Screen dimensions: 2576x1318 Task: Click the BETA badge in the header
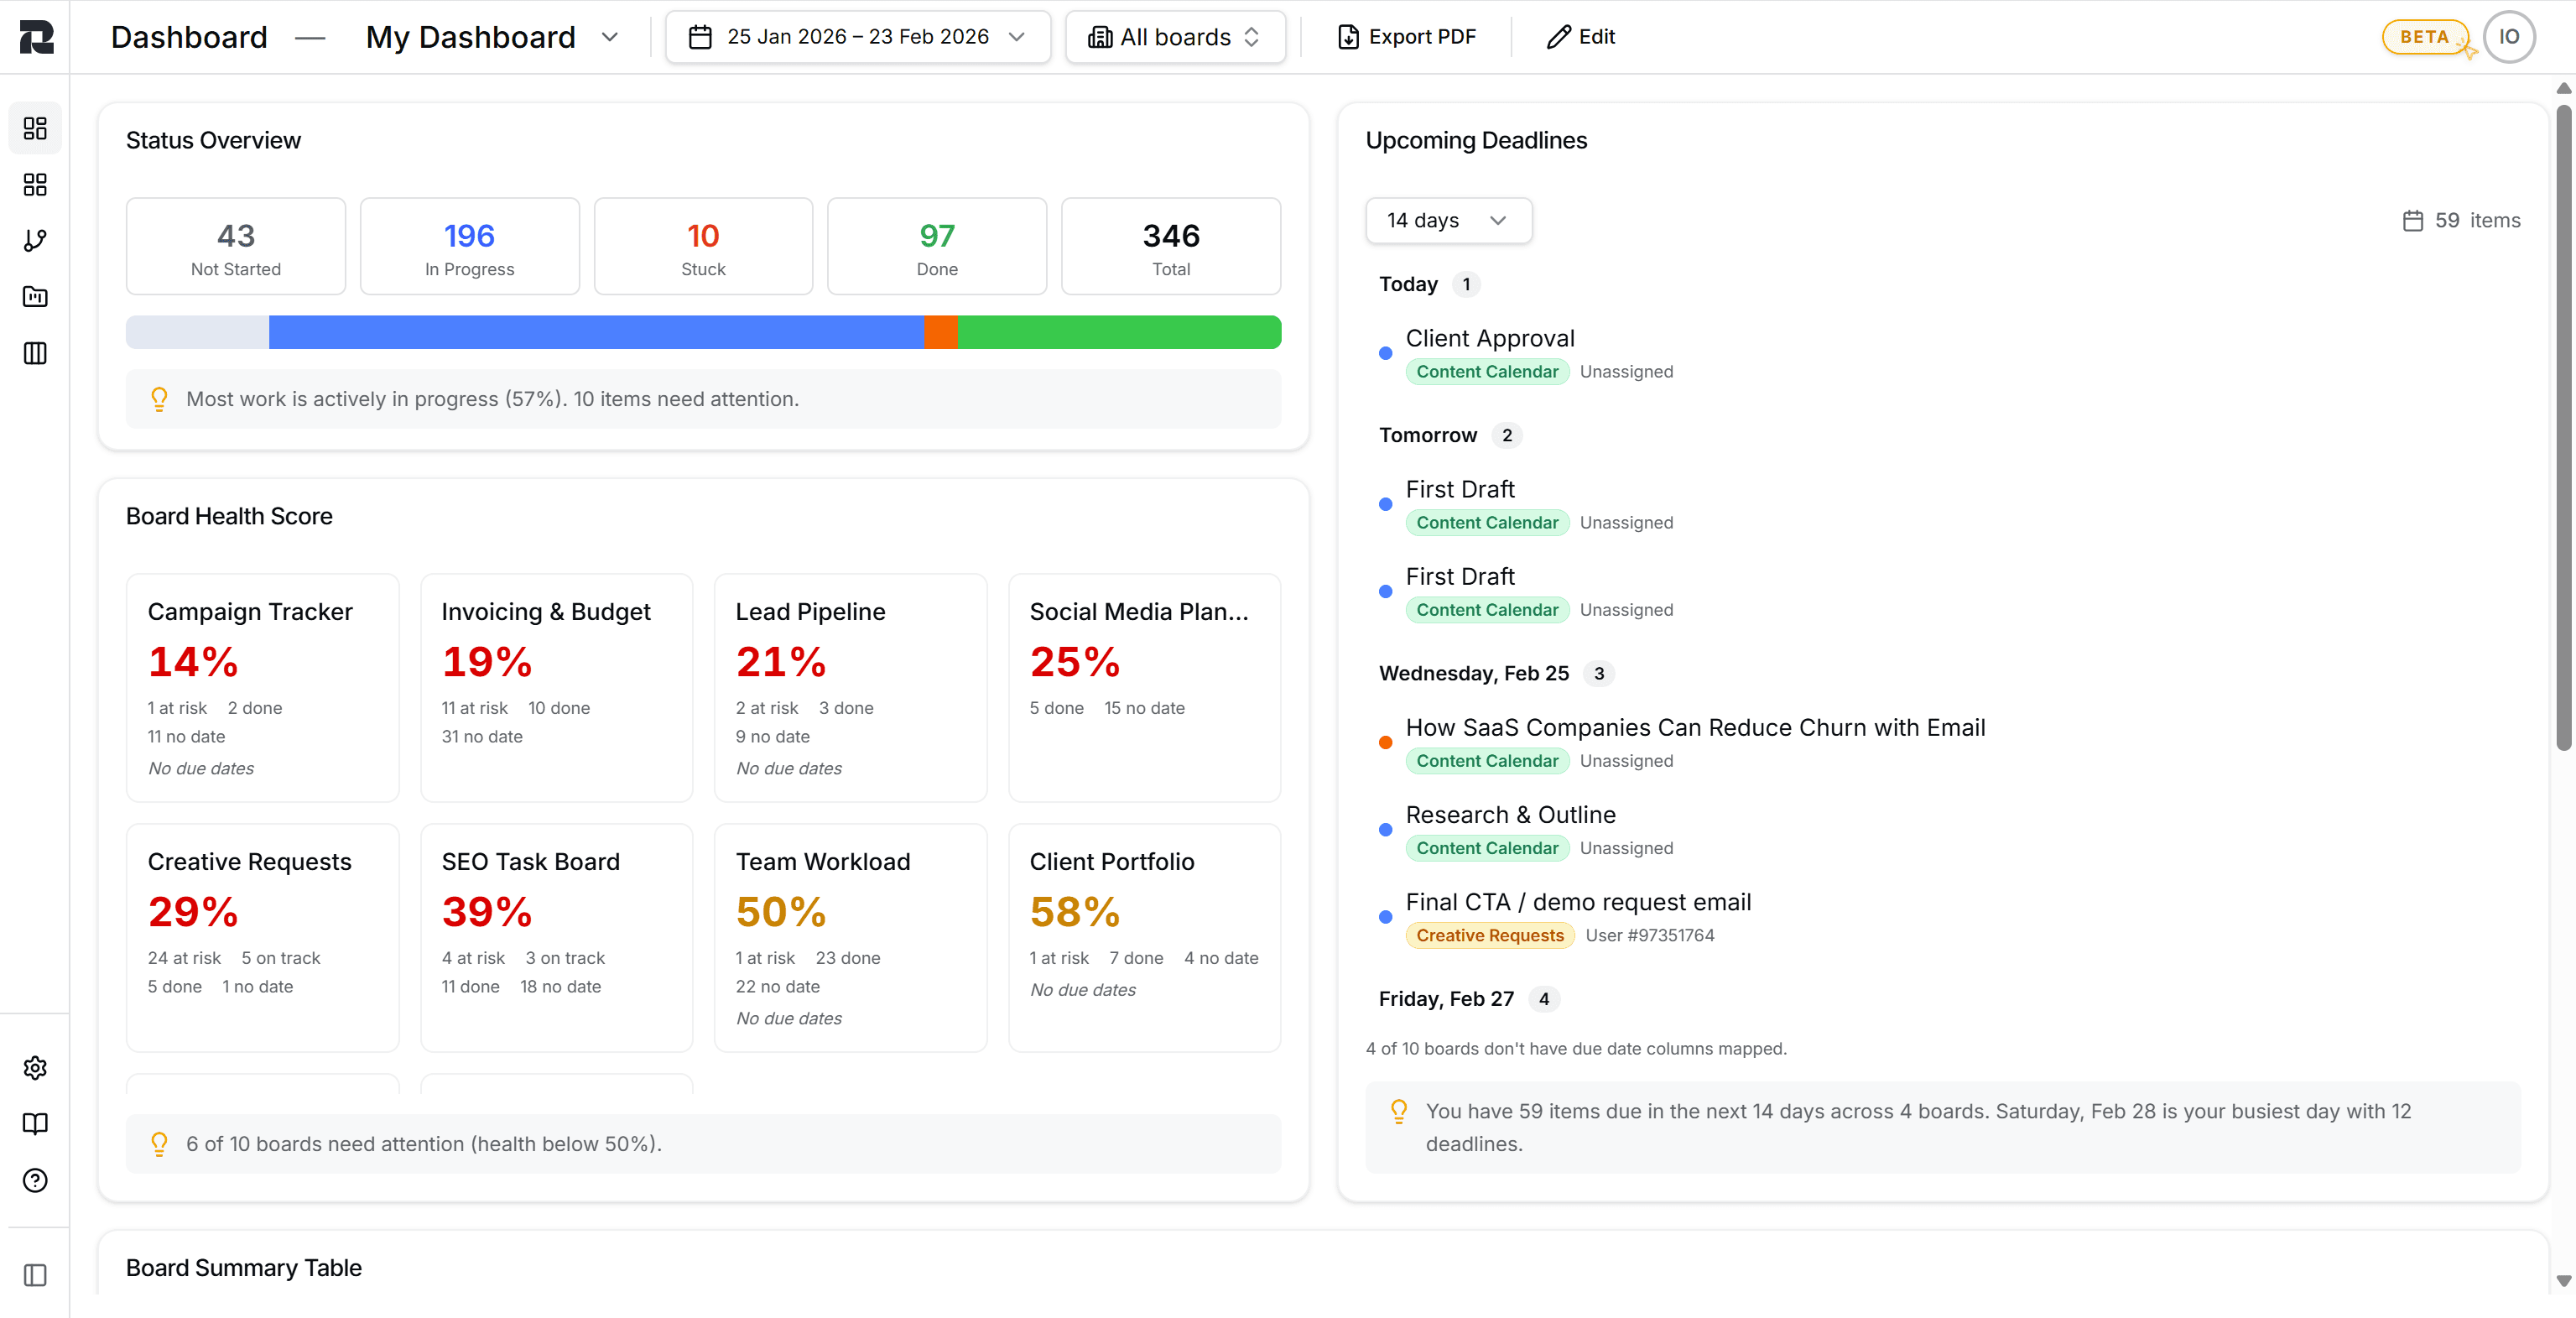(x=2424, y=36)
